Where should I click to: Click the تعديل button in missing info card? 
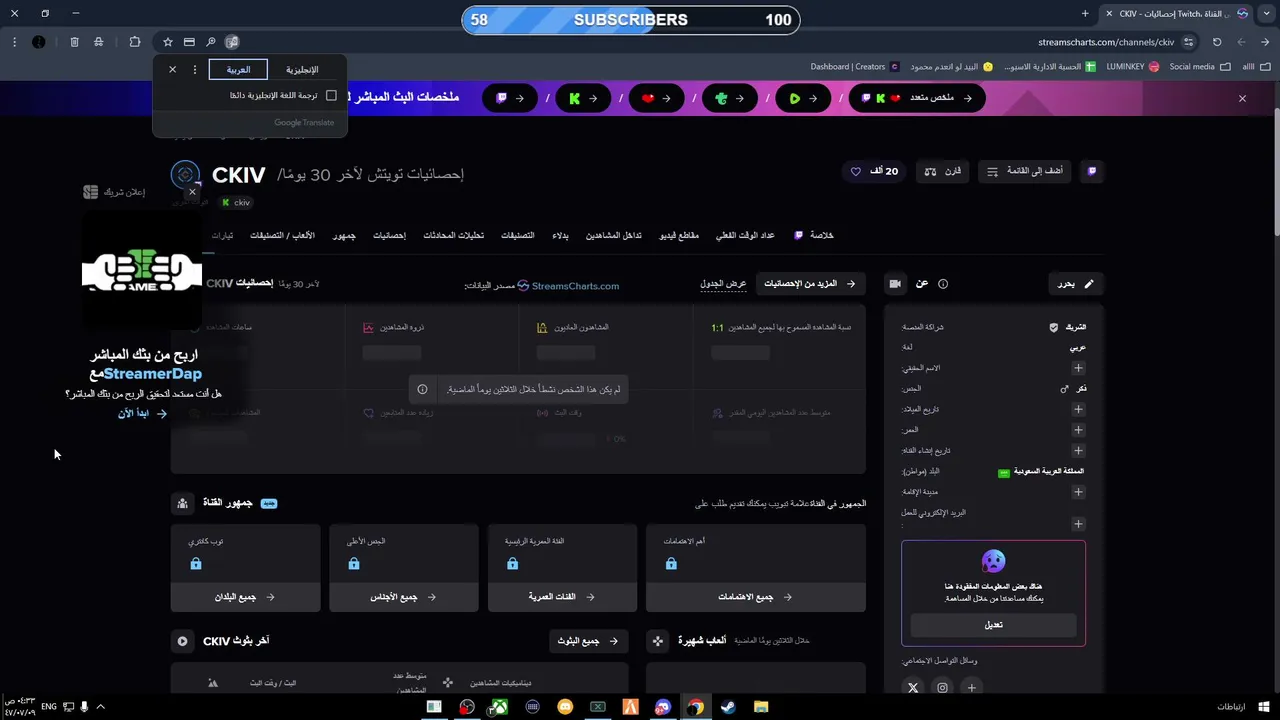point(993,625)
